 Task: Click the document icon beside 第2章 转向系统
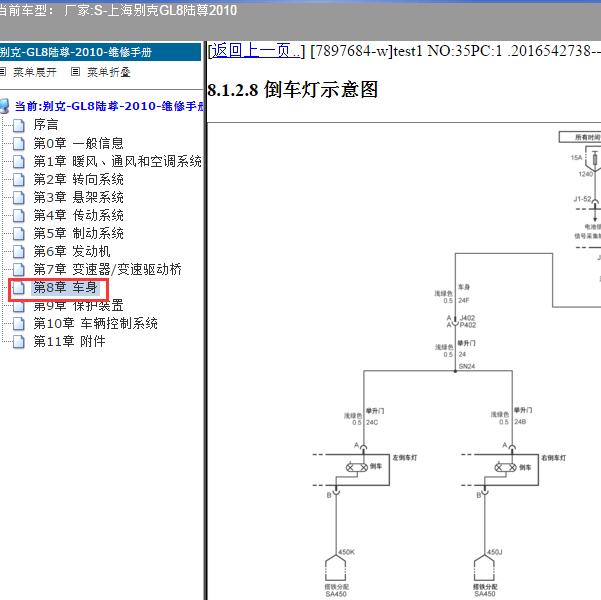click(x=18, y=179)
